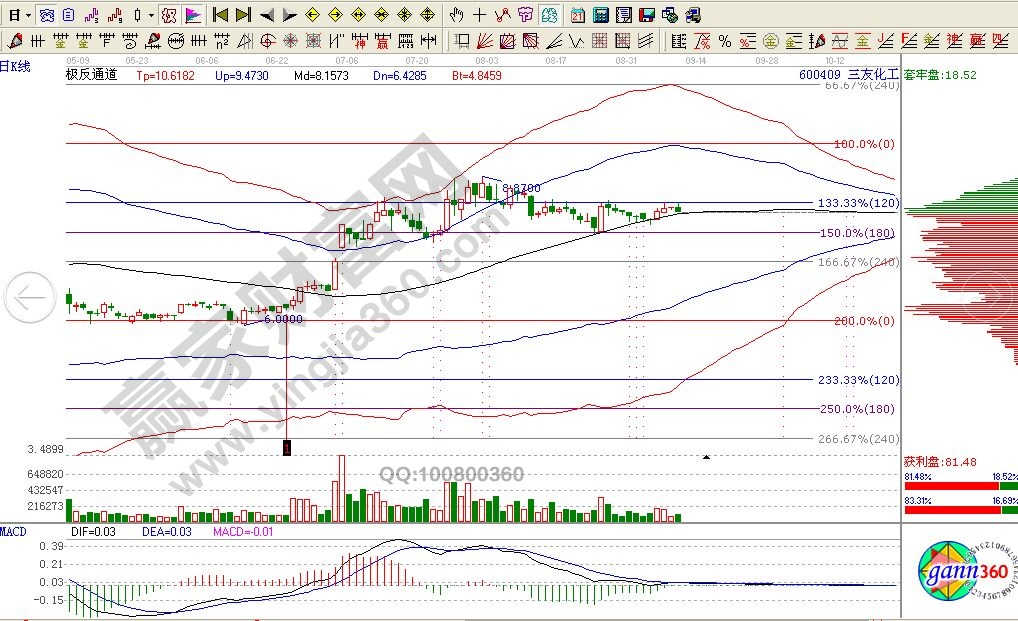Image resolution: width=1018 pixels, height=621 pixels.
Task: Click the crosshair cursor tool
Action: (479, 15)
